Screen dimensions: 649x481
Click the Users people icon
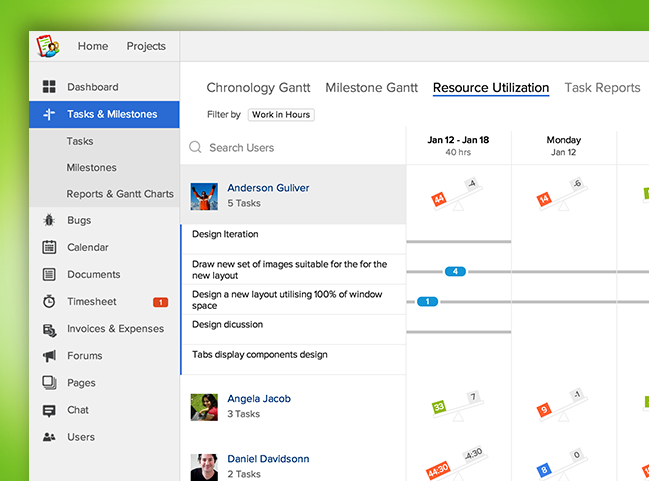[49, 437]
